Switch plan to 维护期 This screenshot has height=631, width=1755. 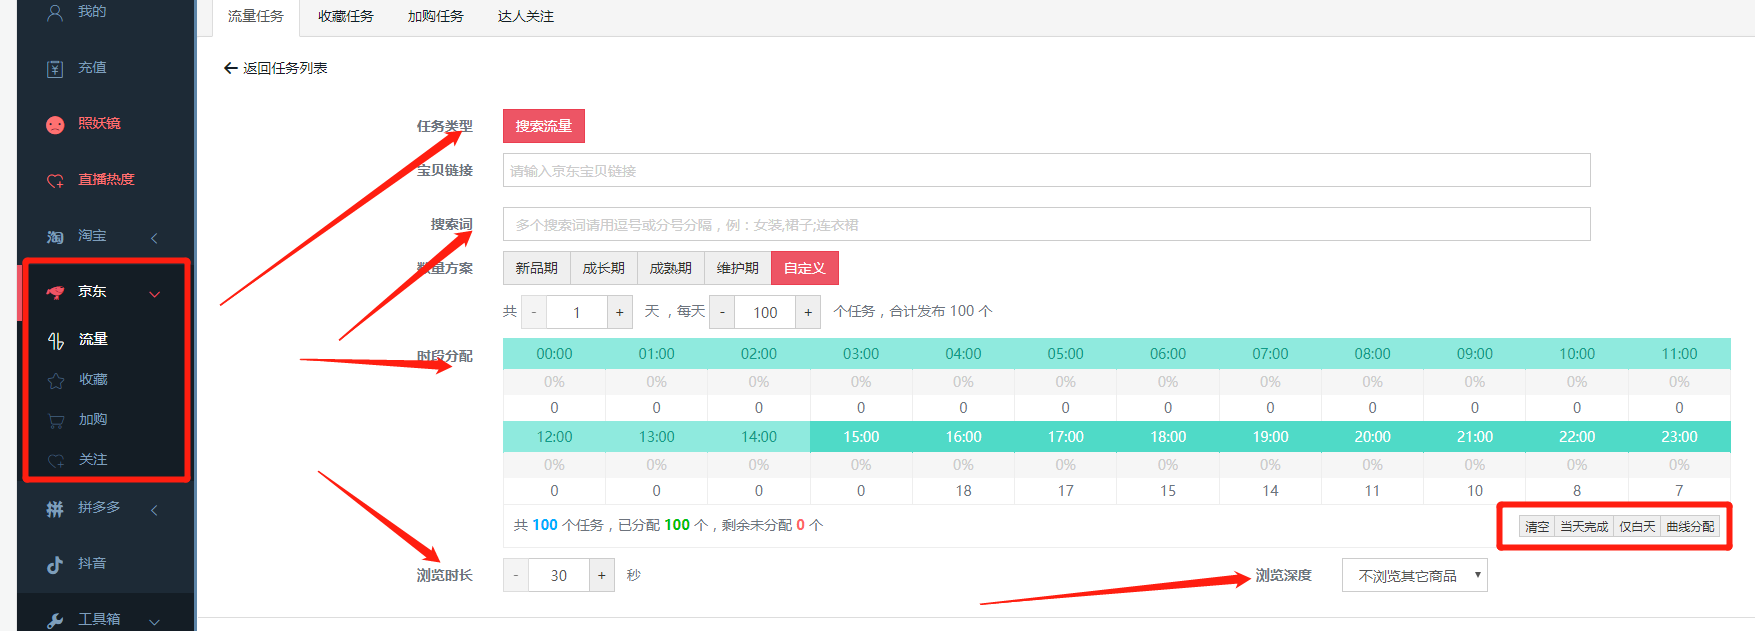737,268
